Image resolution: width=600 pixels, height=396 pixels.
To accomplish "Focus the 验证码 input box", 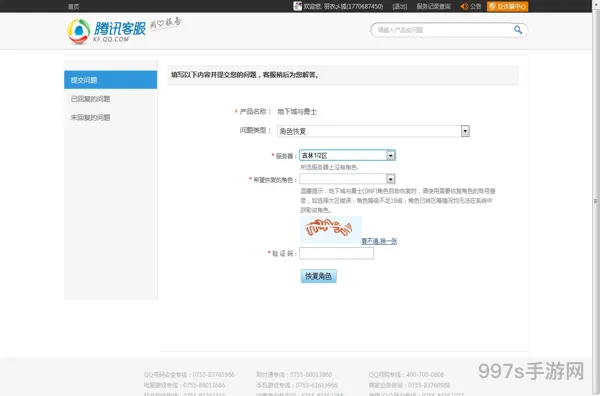I will (337, 253).
